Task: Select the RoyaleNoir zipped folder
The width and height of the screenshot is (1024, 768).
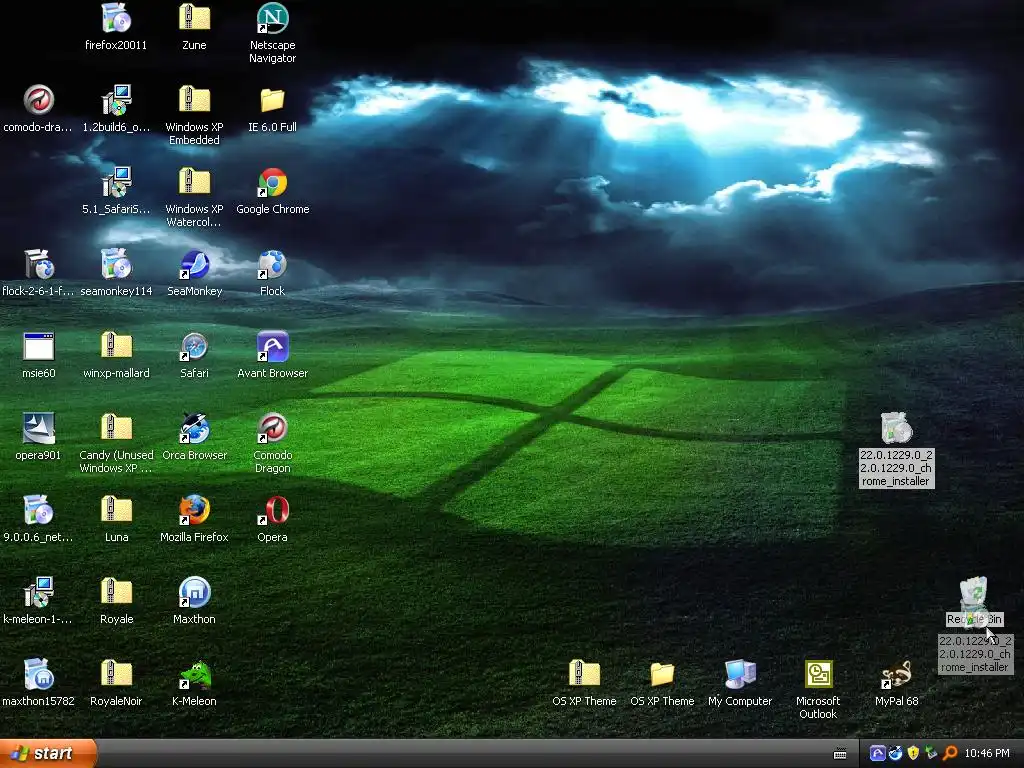Action: (116, 675)
